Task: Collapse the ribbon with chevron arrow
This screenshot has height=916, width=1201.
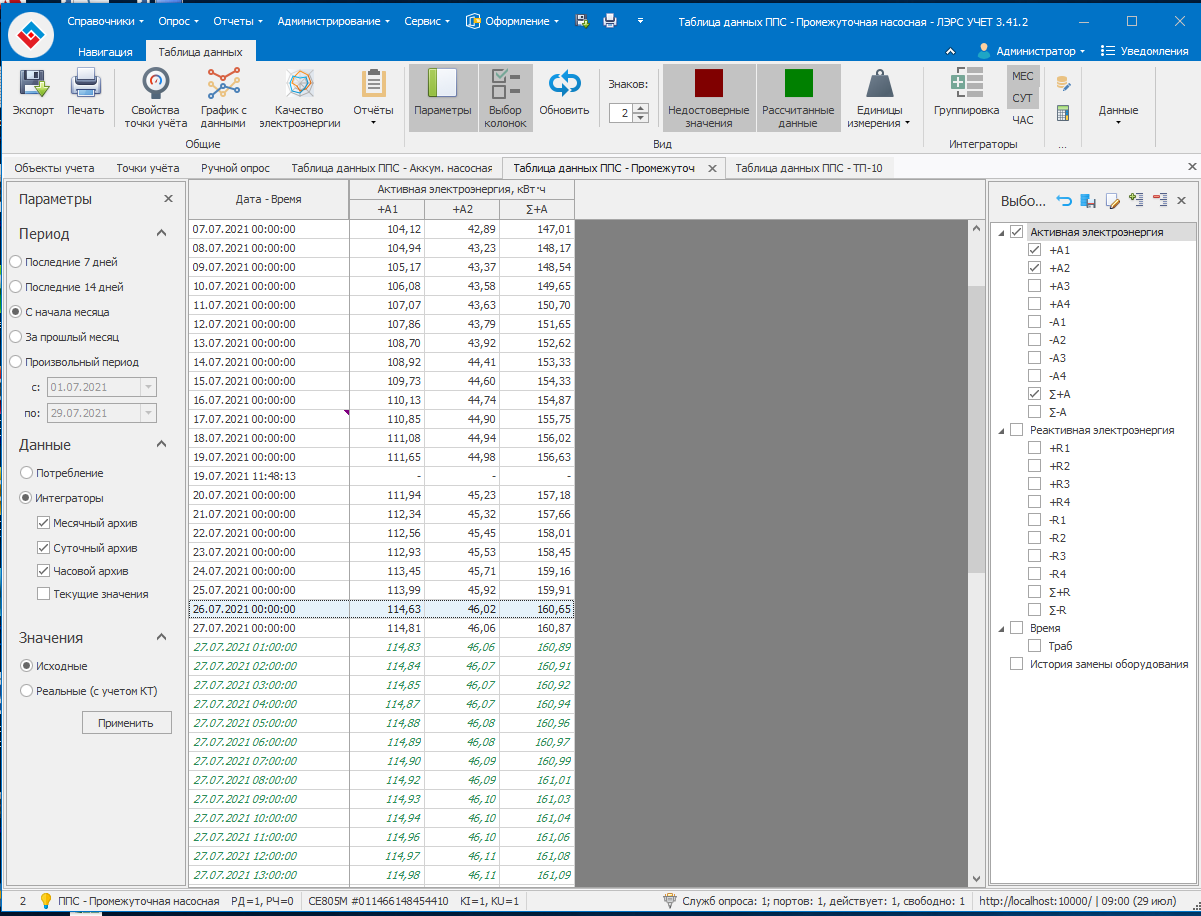Action: pos(949,51)
